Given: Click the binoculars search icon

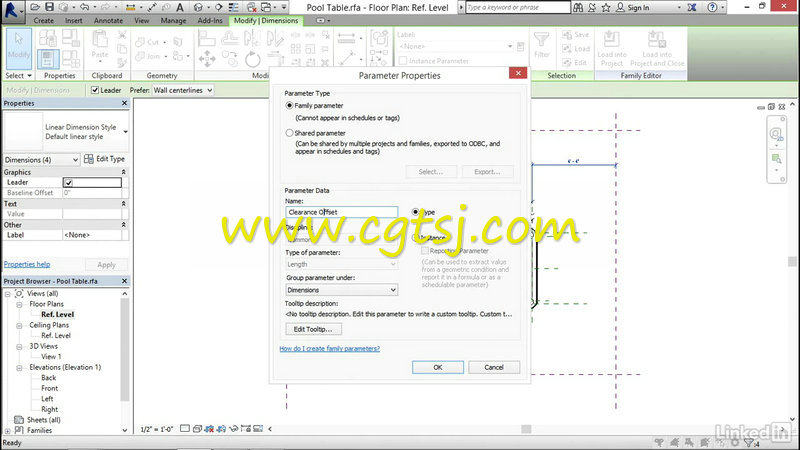Looking at the screenshot, I should 578,7.
